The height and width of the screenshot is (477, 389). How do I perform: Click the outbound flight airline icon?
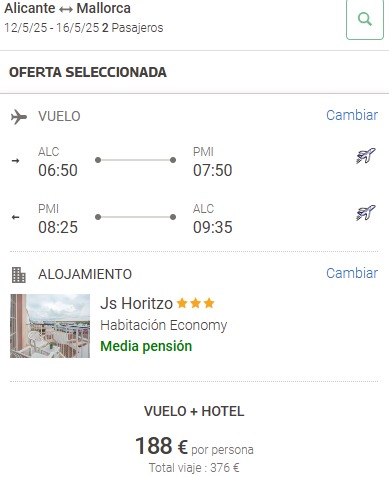[366, 156]
